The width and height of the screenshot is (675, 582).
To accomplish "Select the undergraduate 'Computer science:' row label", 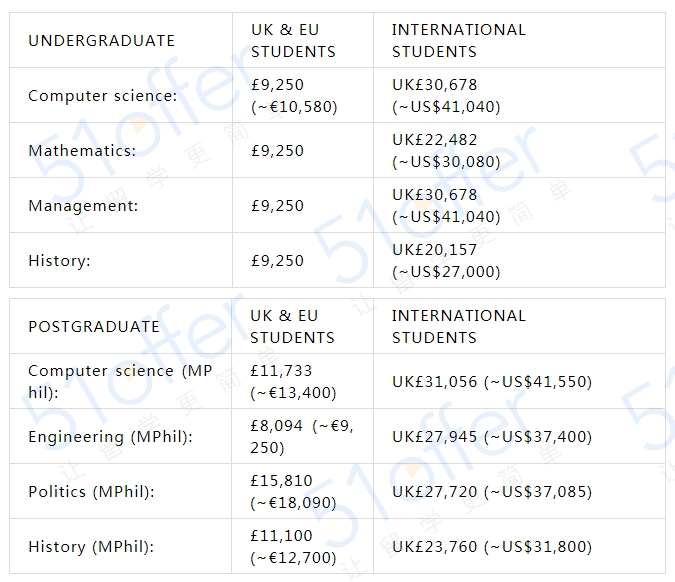I will point(102,96).
